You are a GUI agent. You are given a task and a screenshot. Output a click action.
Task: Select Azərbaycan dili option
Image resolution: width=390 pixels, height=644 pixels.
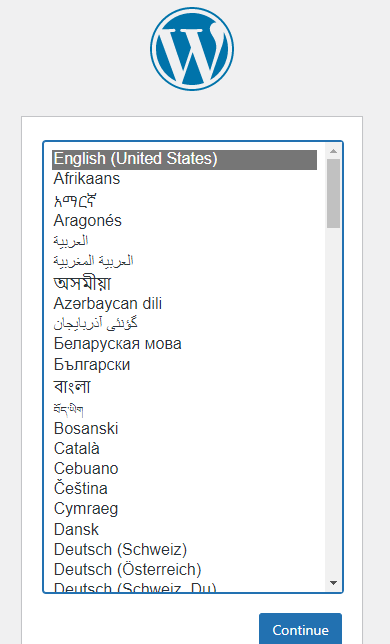tap(184, 304)
